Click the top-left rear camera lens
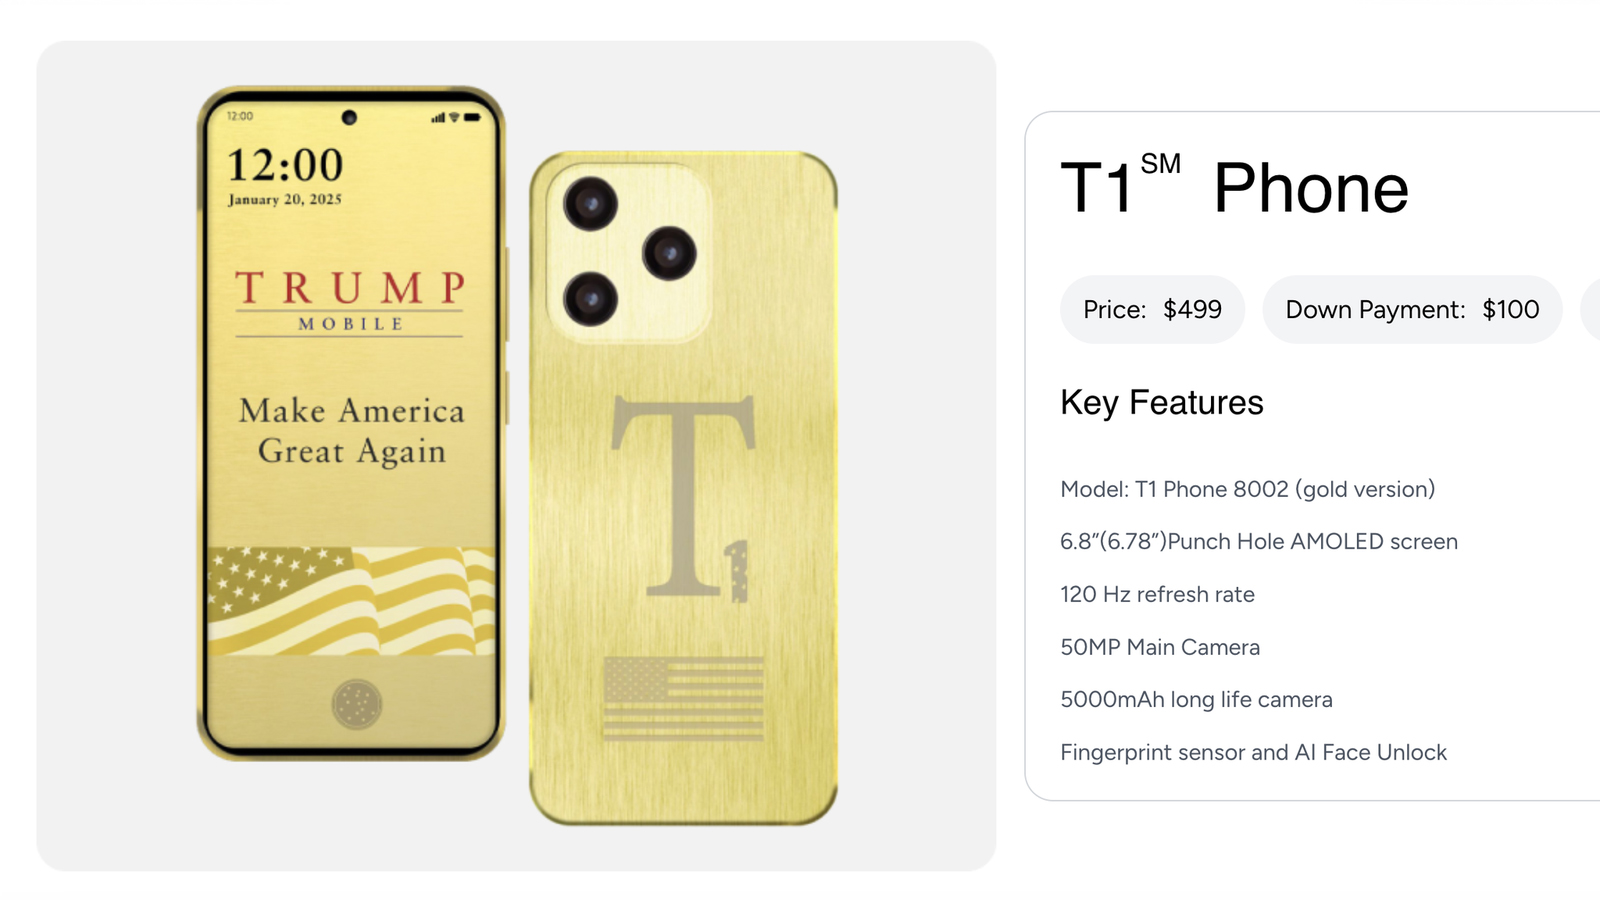 pyautogui.click(x=591, y=204)
